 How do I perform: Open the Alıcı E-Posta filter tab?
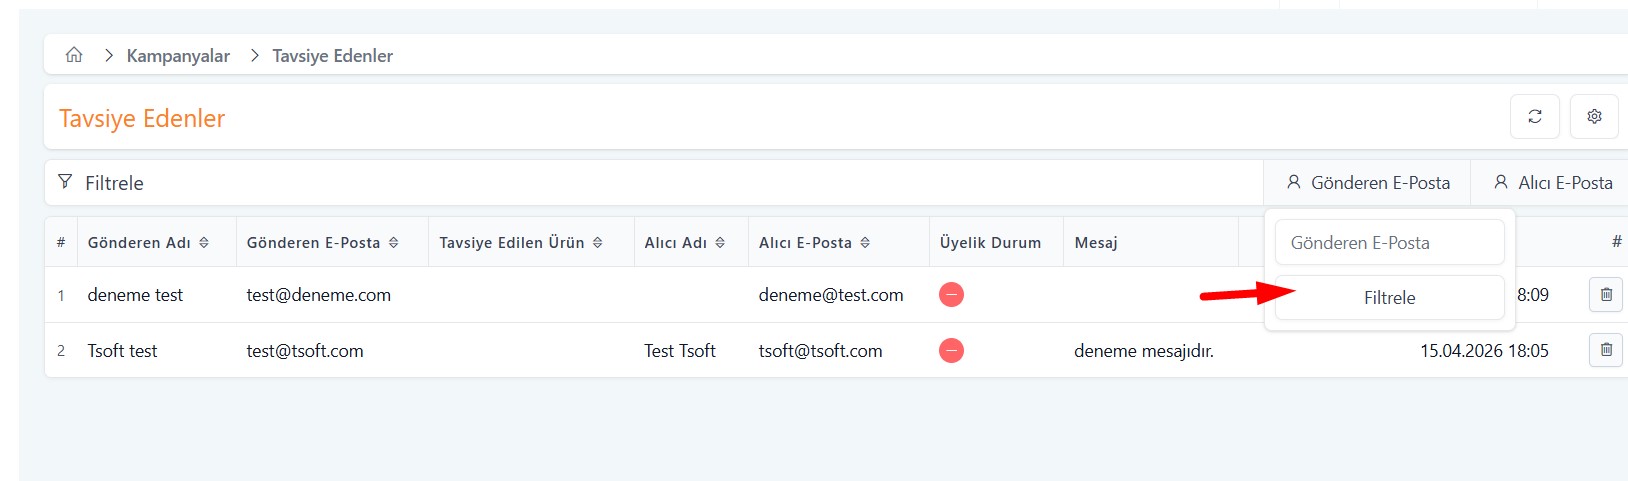(1552, 183)
